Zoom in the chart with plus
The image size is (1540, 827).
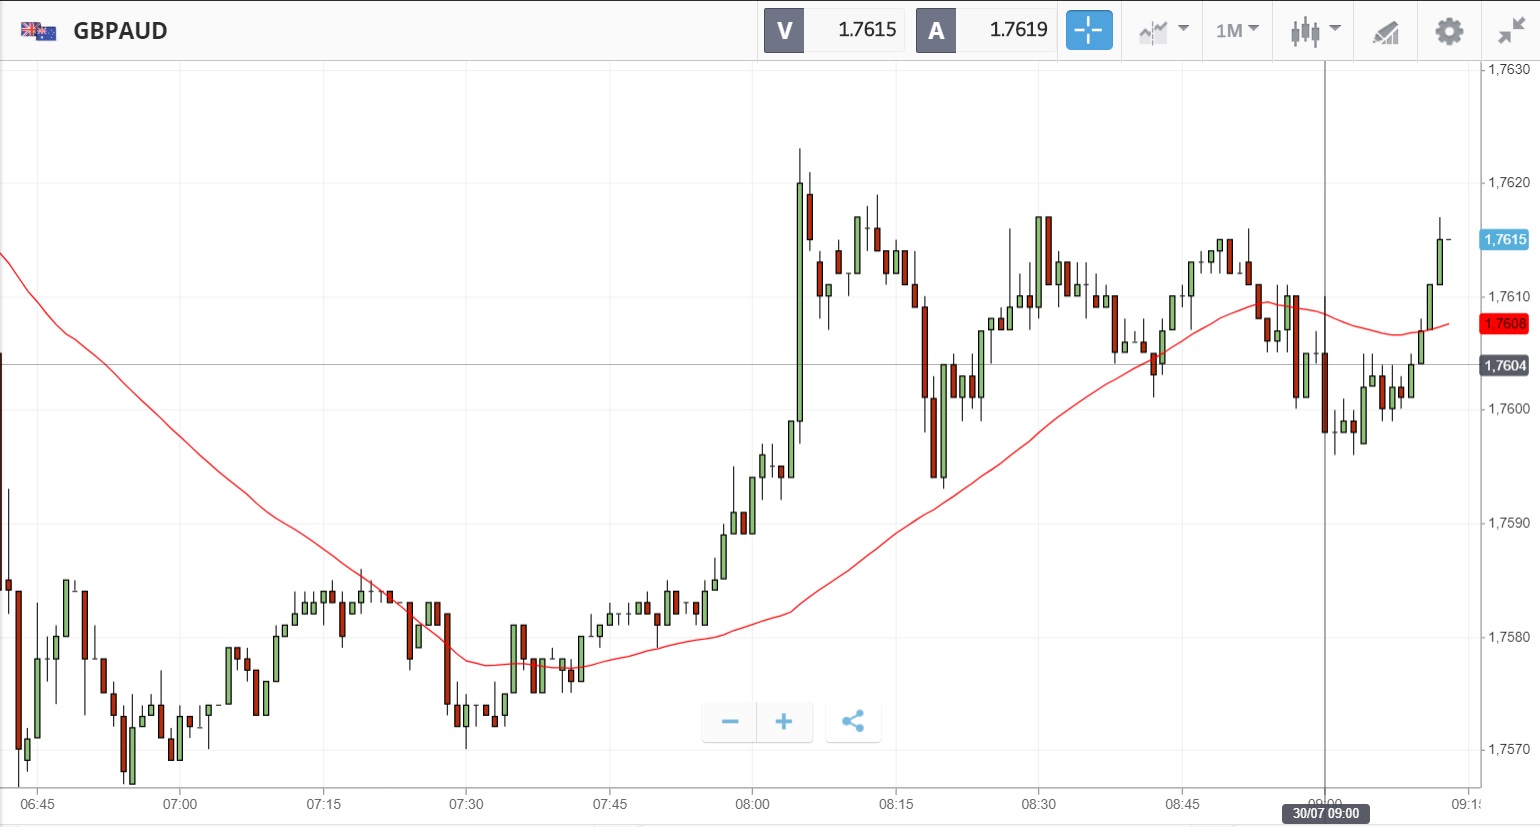coord(784,721)
